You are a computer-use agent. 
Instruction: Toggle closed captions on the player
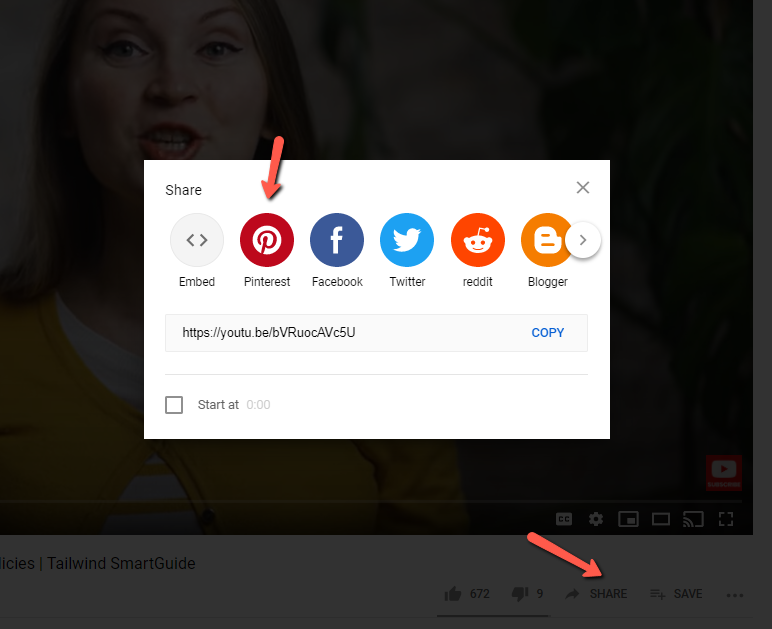(564, 519)
